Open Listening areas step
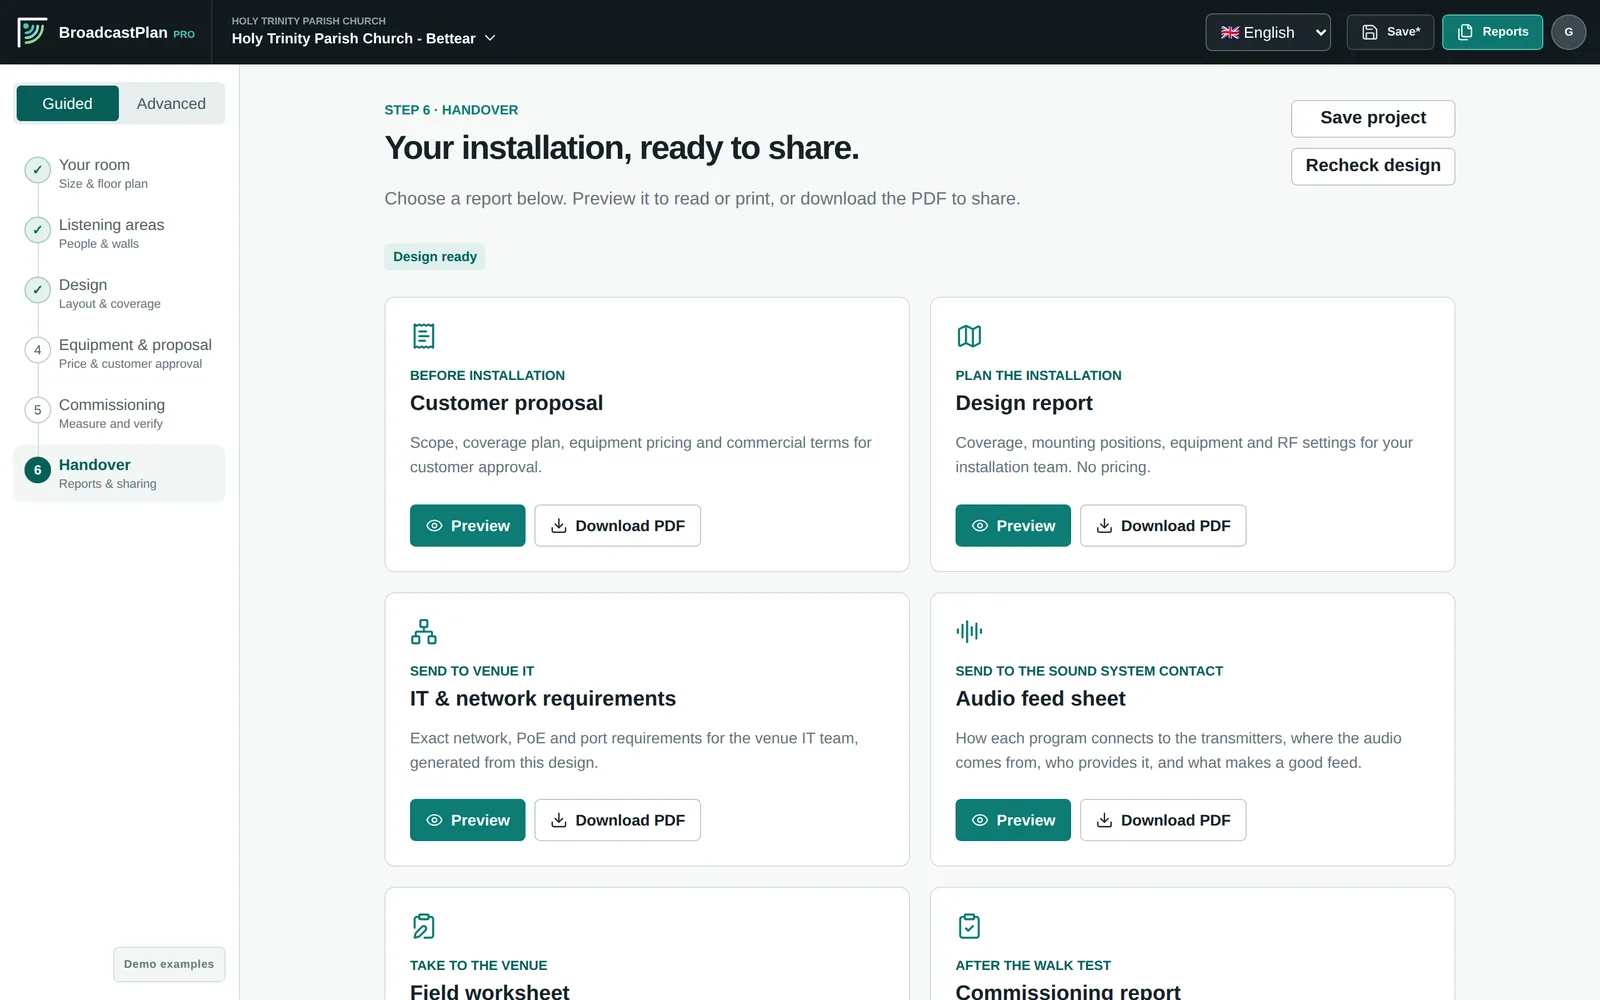Viewport: 1600px width, 1000px height. click(x=120, y=233)
